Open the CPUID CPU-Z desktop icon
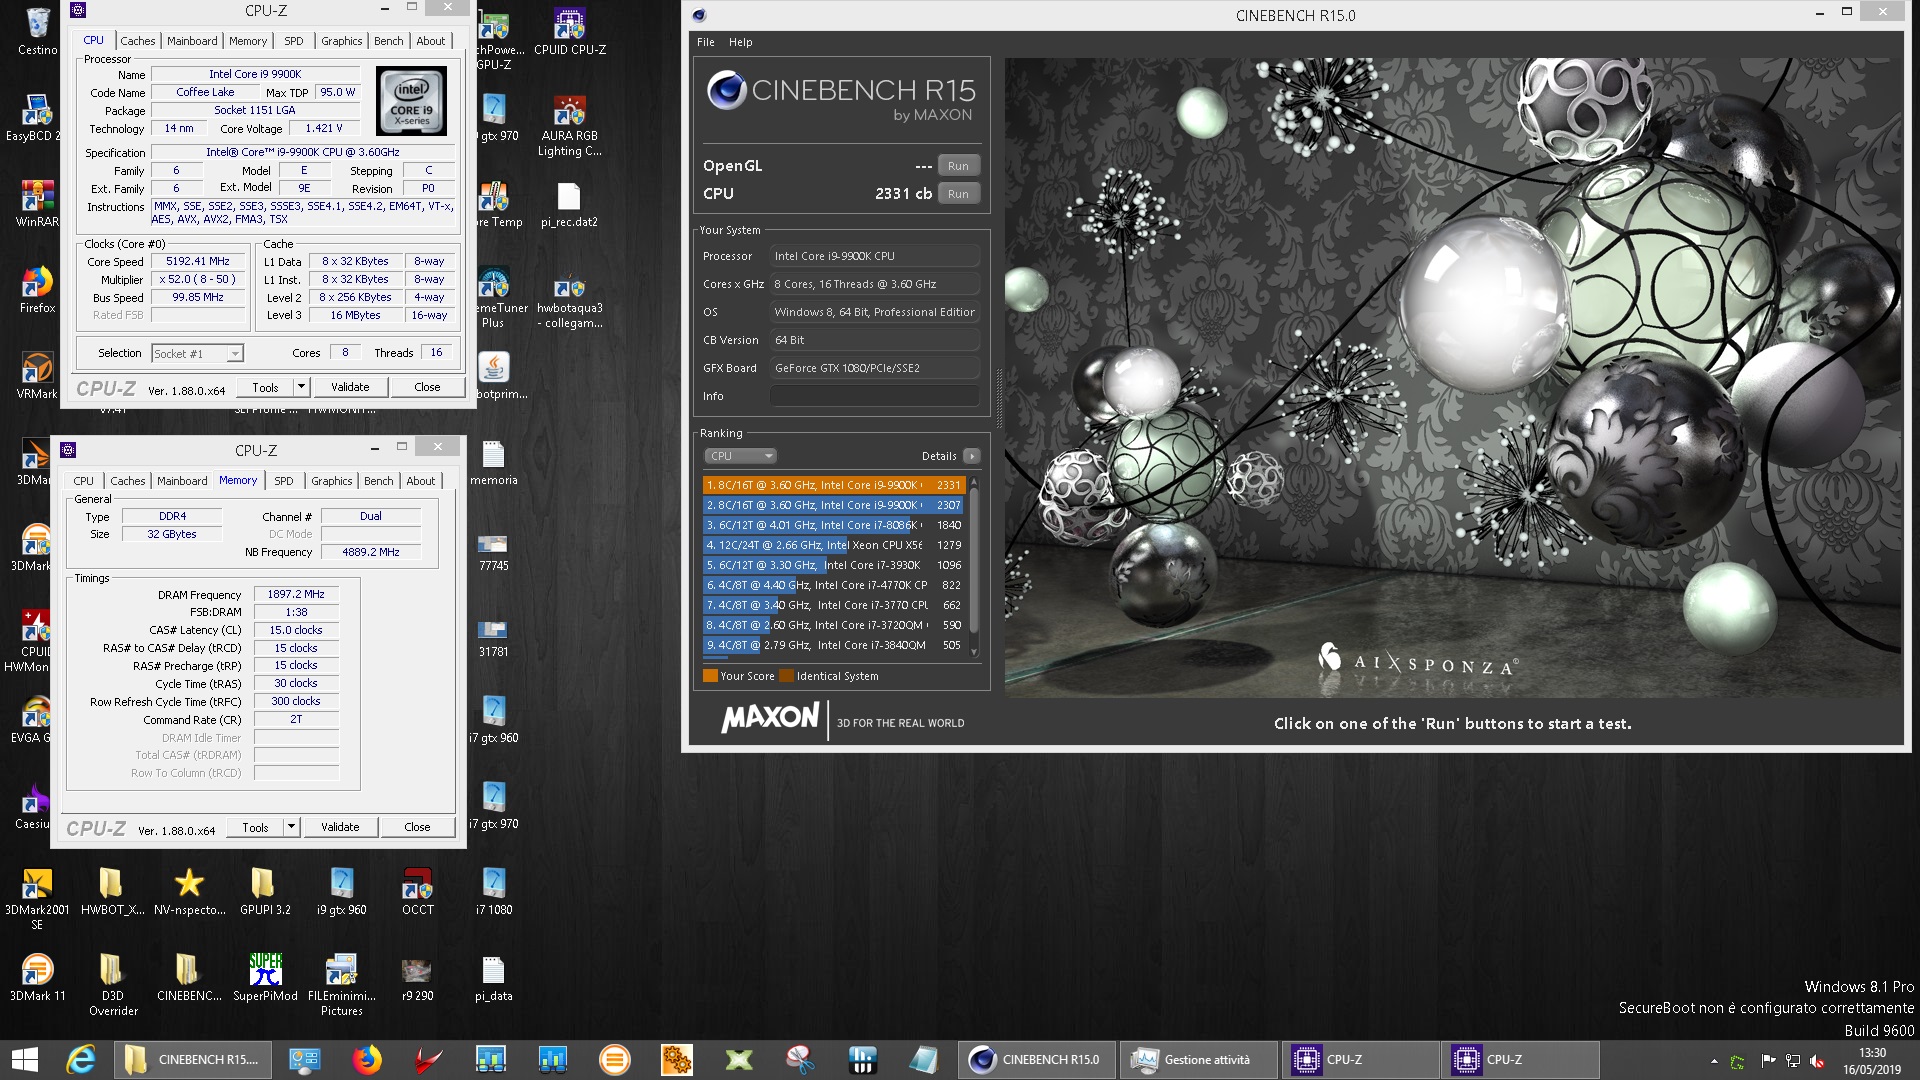 tap(569, 30)
